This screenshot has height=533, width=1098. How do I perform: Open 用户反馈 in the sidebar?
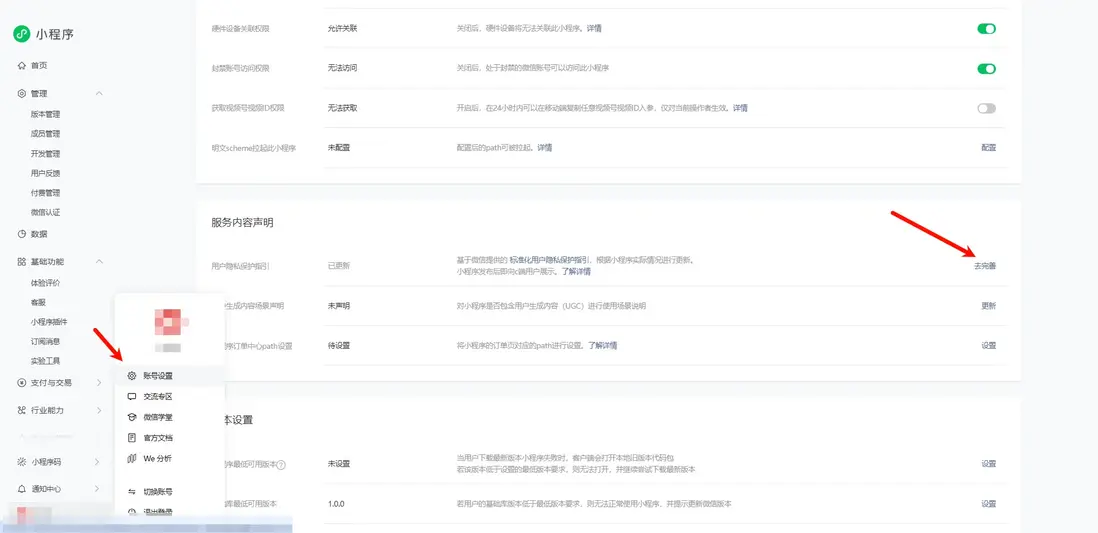point(46,173)
